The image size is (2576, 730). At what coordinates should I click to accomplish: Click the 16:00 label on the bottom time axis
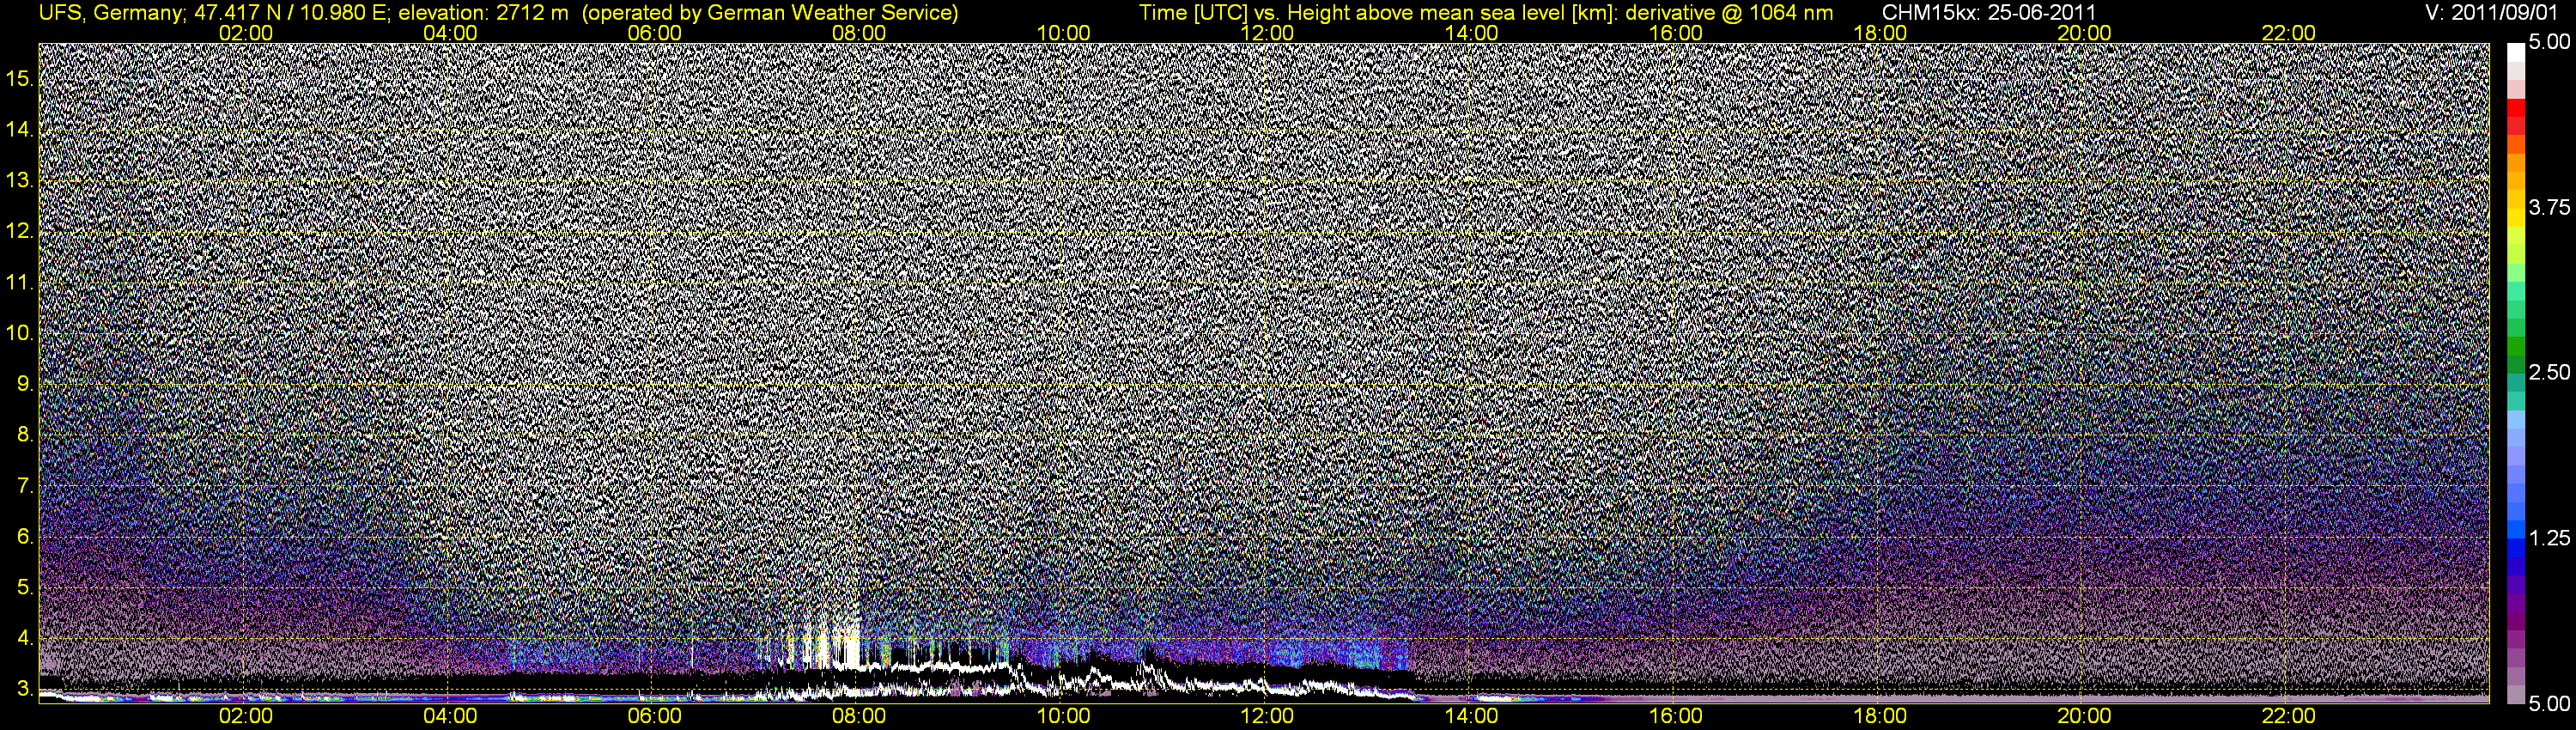[1676, 716]
